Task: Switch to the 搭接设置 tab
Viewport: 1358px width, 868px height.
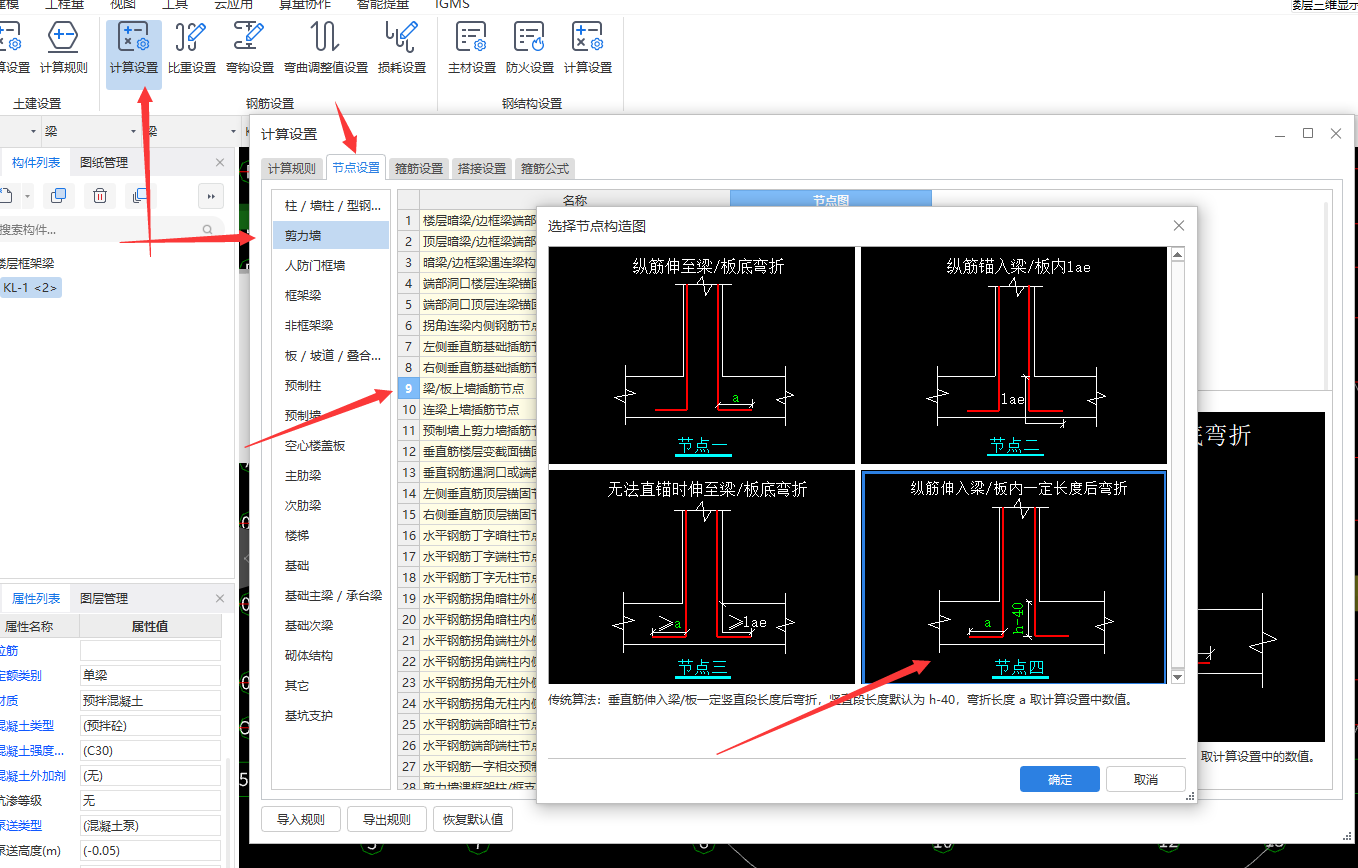Action: click(482, 169)
